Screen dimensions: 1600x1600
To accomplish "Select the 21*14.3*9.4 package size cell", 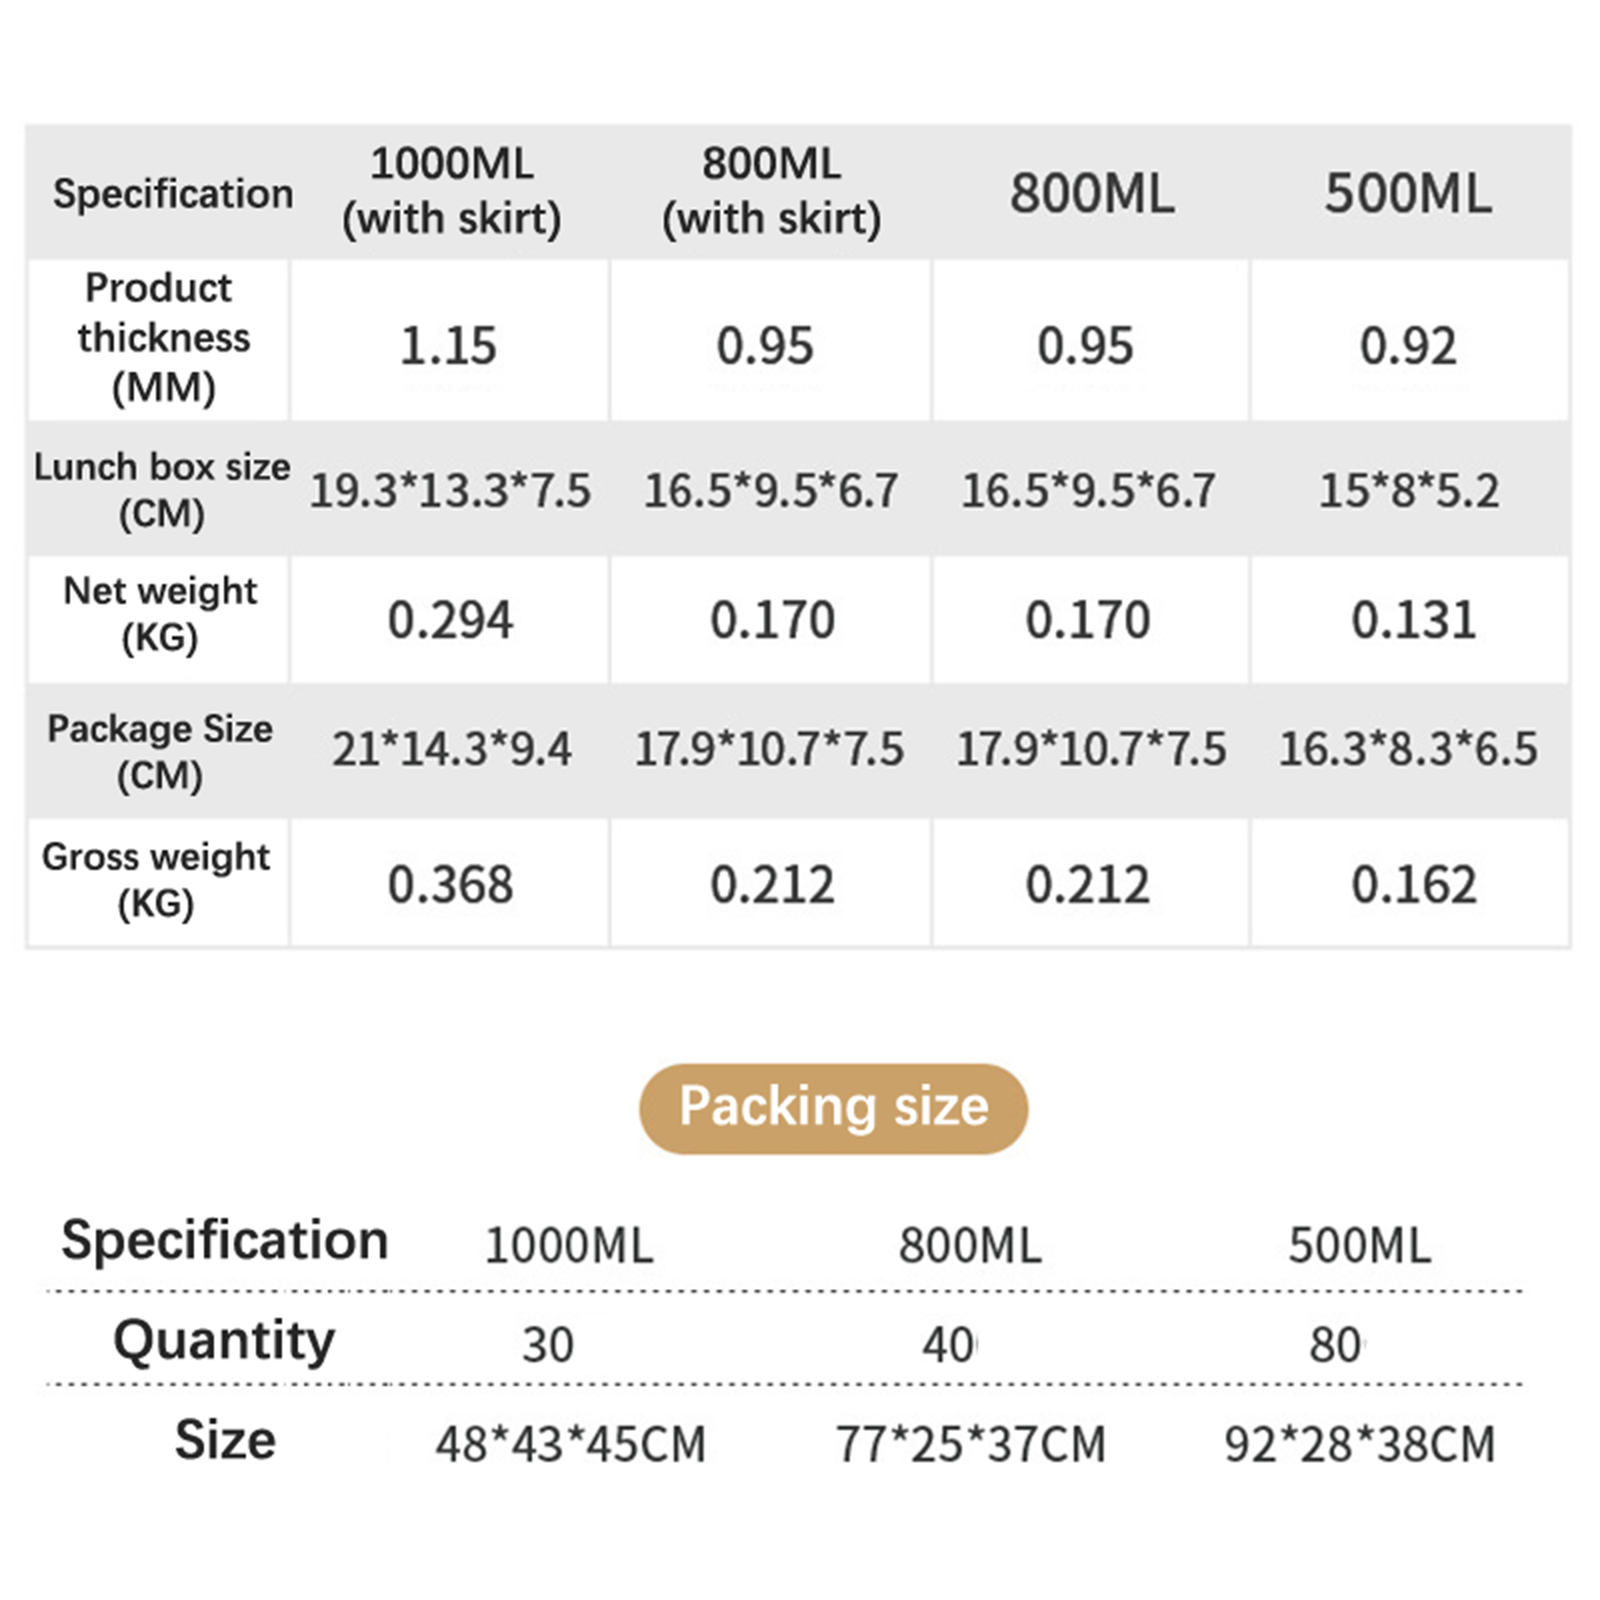I will [x=452, y=749].
